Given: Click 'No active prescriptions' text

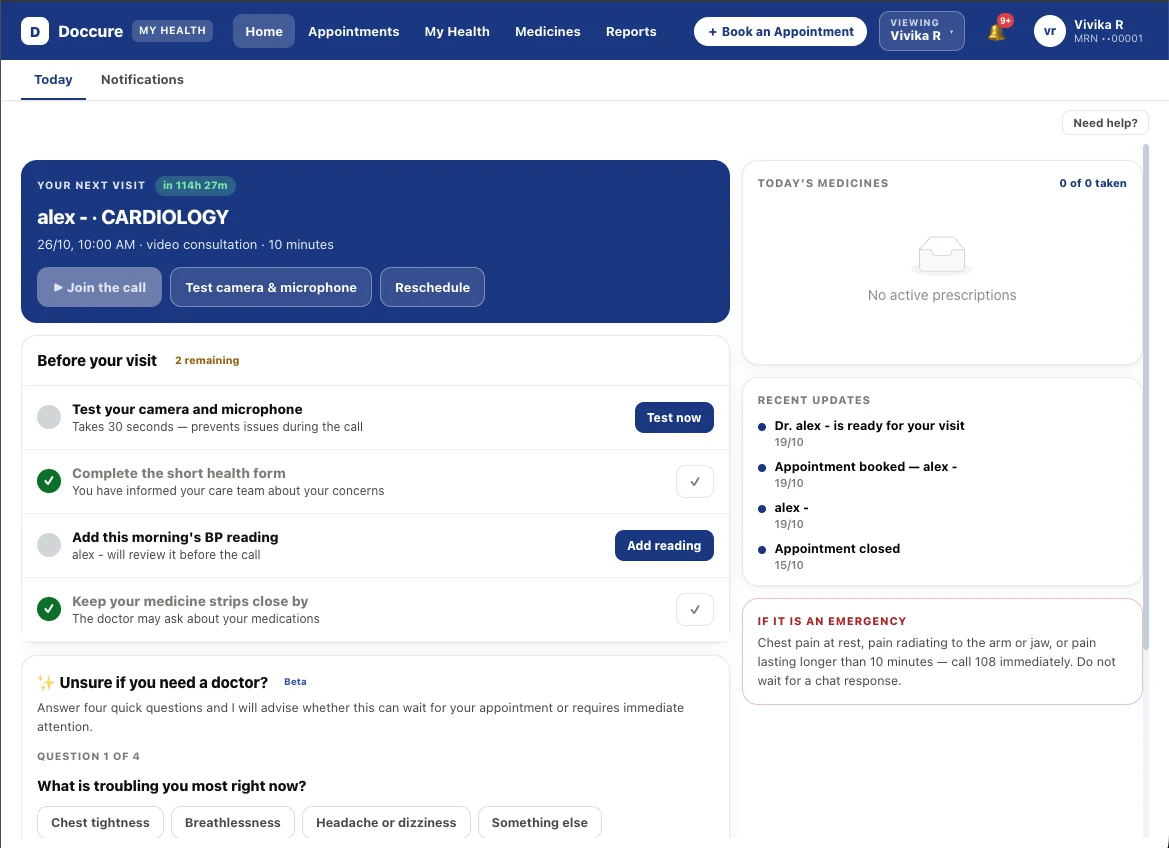Looking at the screenshot, I should 942,295.
